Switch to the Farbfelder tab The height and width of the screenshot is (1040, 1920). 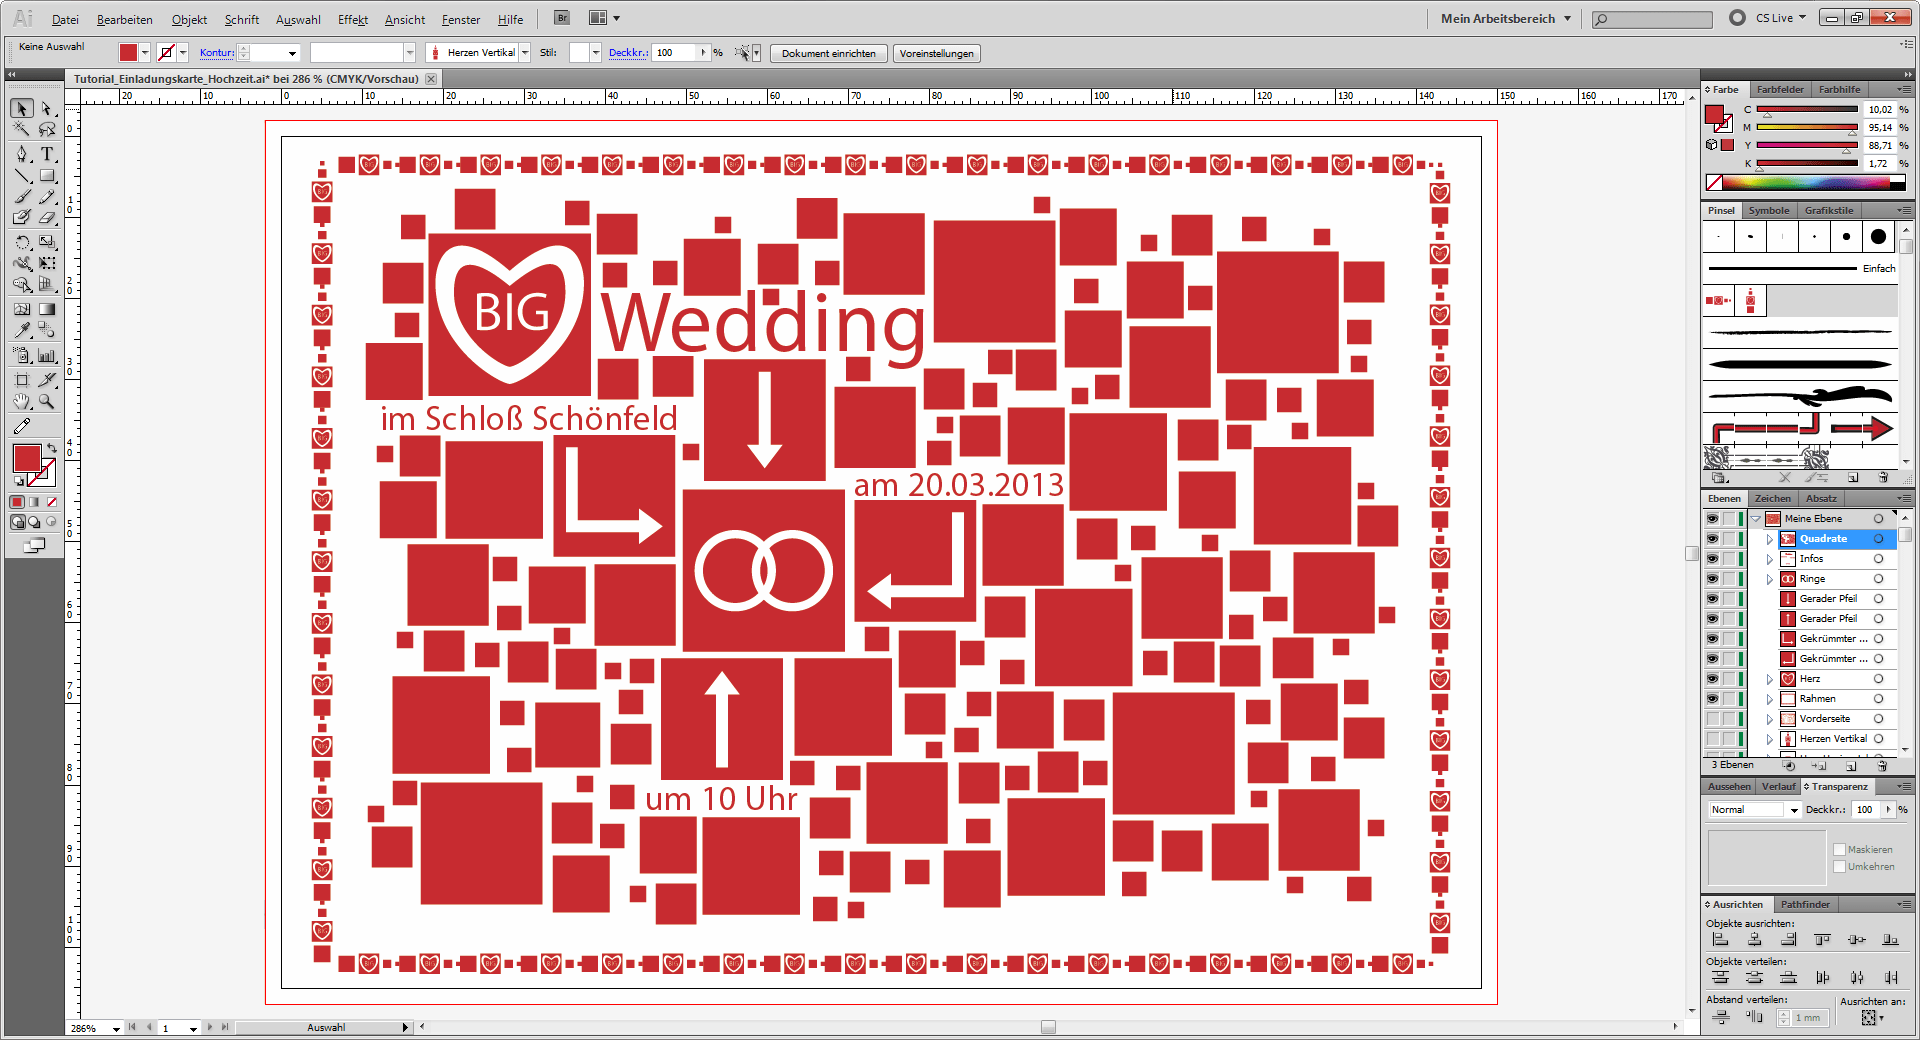coord(1780,90)
